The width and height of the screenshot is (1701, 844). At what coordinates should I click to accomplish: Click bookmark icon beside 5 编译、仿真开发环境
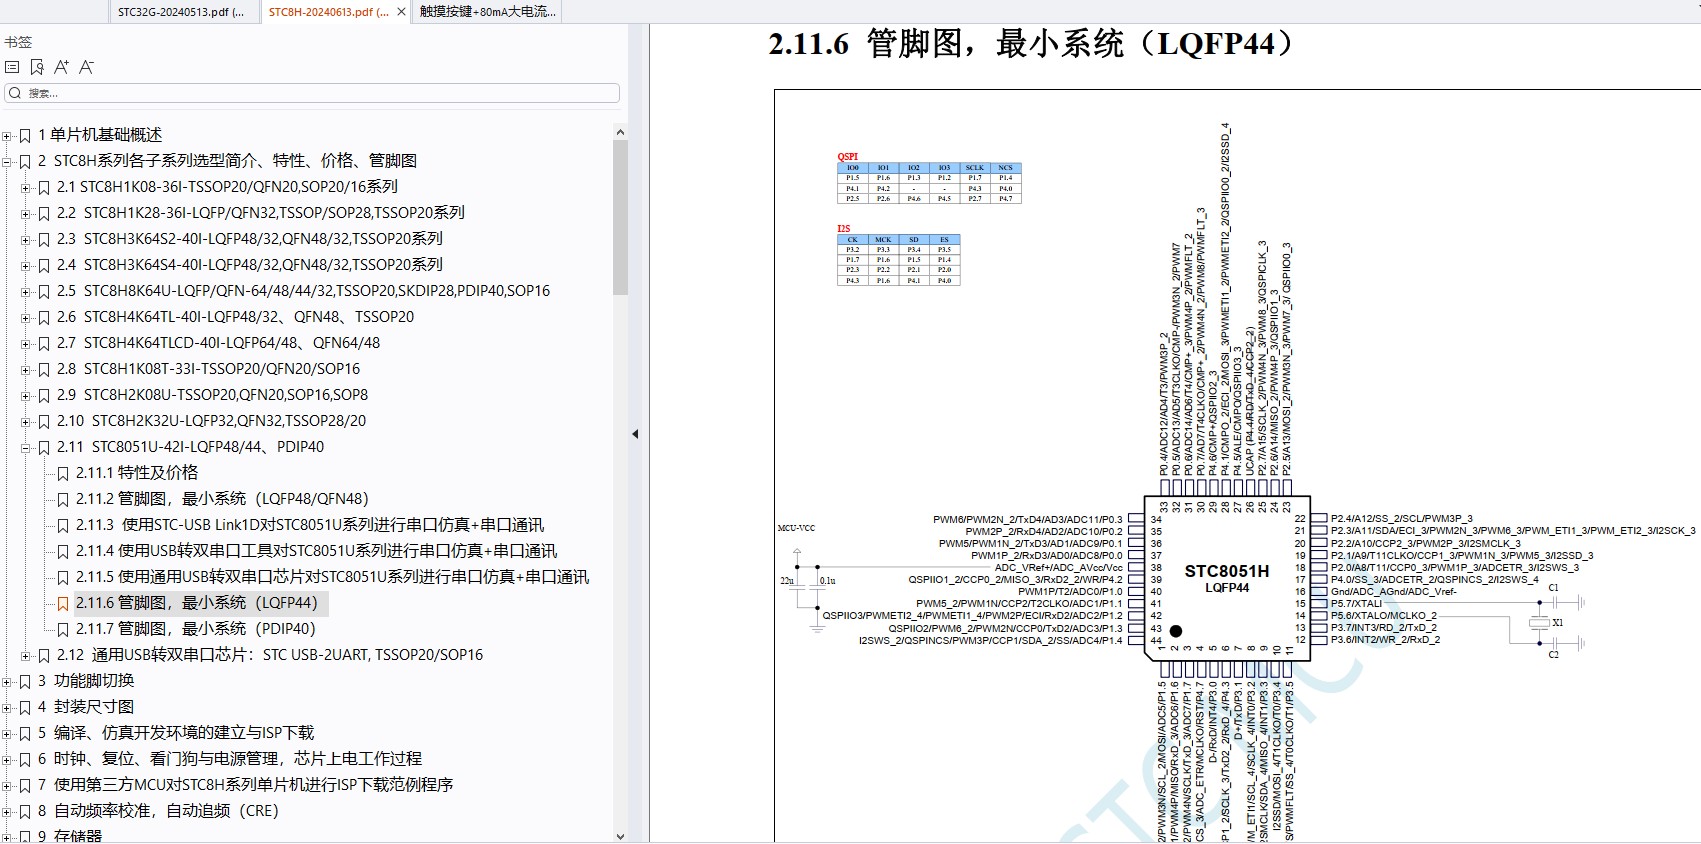click(25, 733)
